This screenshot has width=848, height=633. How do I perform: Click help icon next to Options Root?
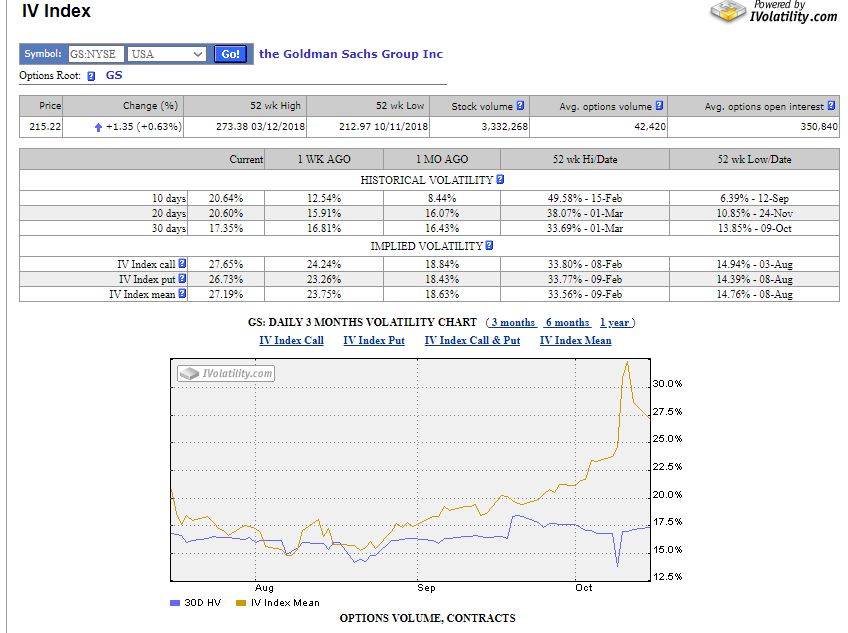(91, 76)
